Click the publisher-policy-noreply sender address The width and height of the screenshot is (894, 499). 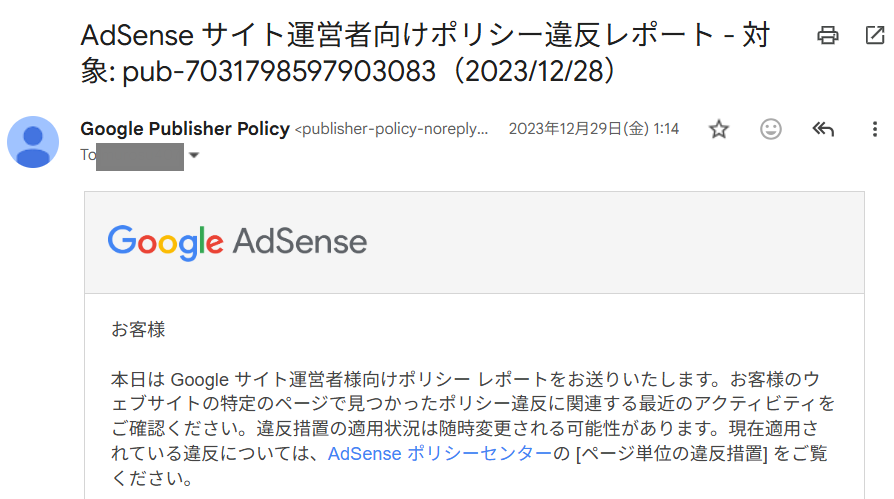coord(393,129)
